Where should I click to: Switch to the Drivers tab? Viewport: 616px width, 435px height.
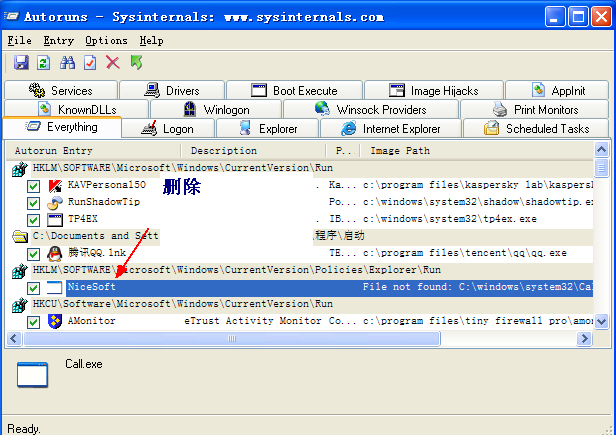172,90
